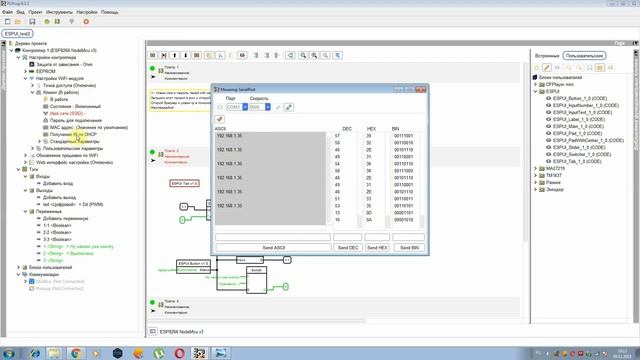Click the eye icon of ESPUI_Main_1_0 block
The height and width of the screenshot is (360, 640).
pyautogui.click(x=549, y=126)
